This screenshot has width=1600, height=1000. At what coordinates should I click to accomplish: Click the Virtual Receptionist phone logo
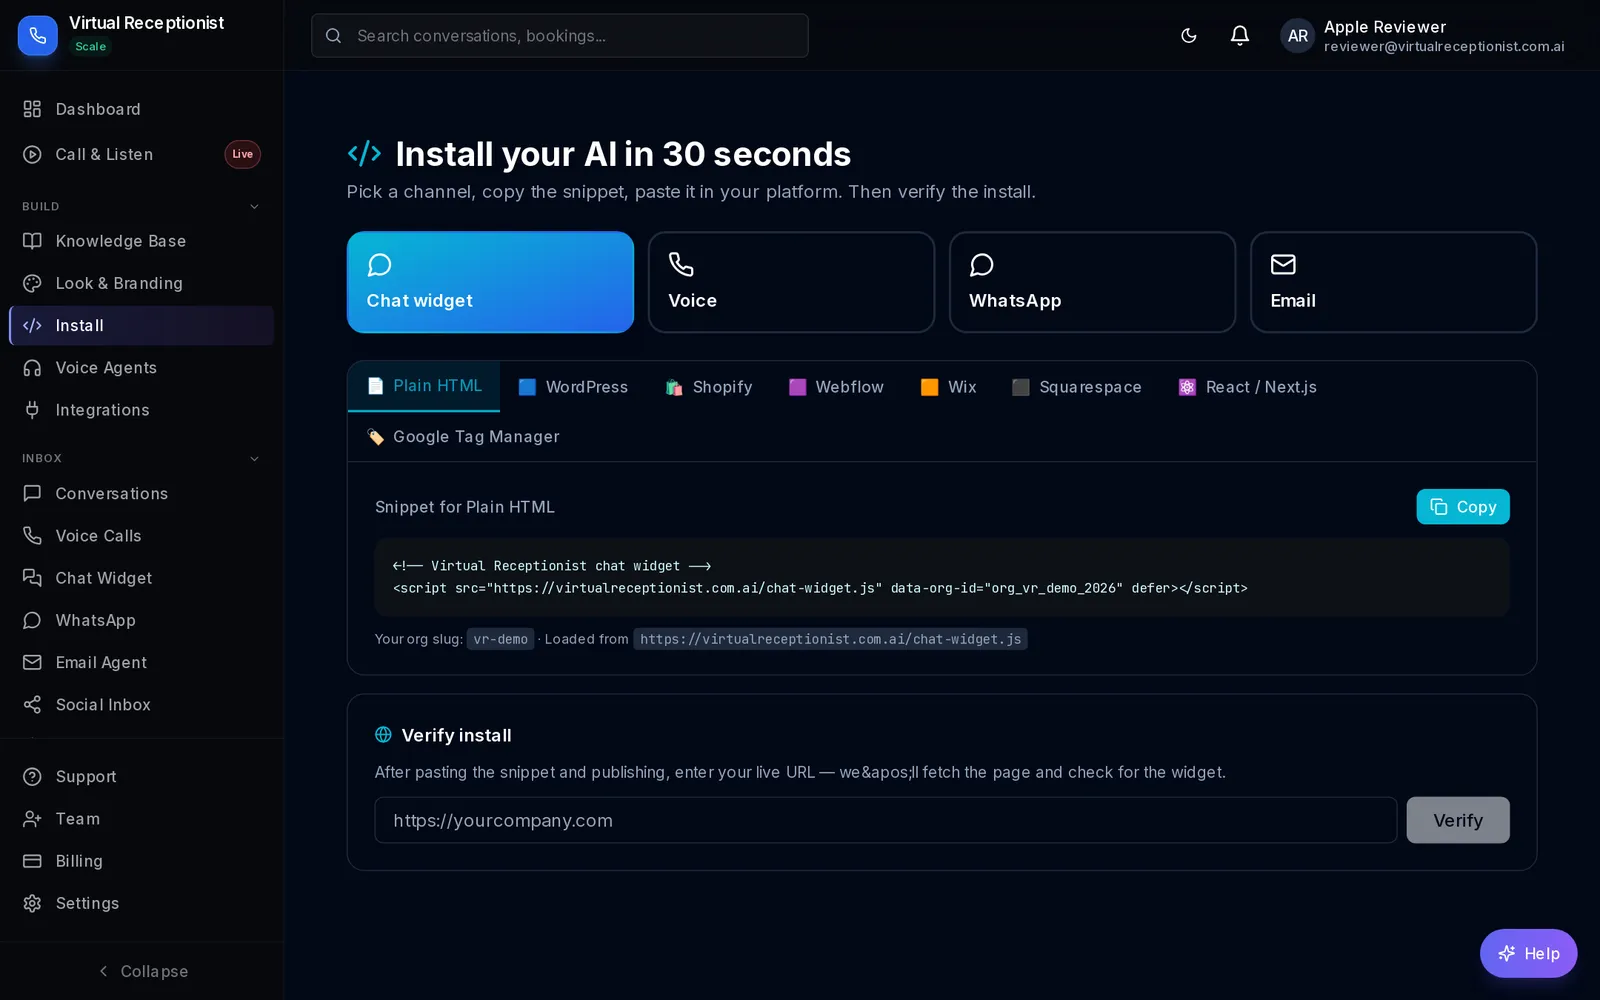(37, 35)
